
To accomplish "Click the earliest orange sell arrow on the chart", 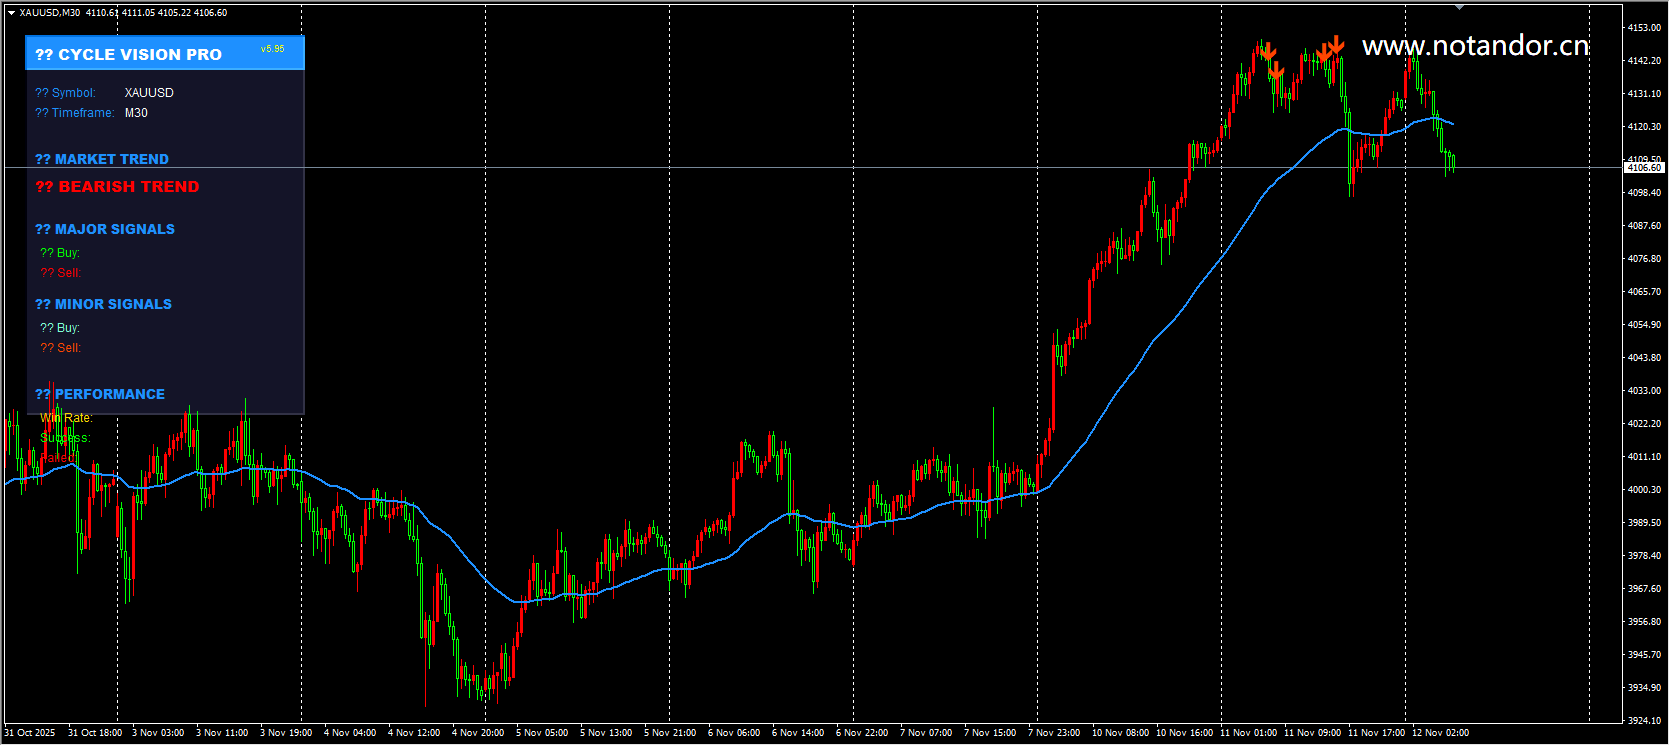I will pyautogui.click(x=1268, y=51).
